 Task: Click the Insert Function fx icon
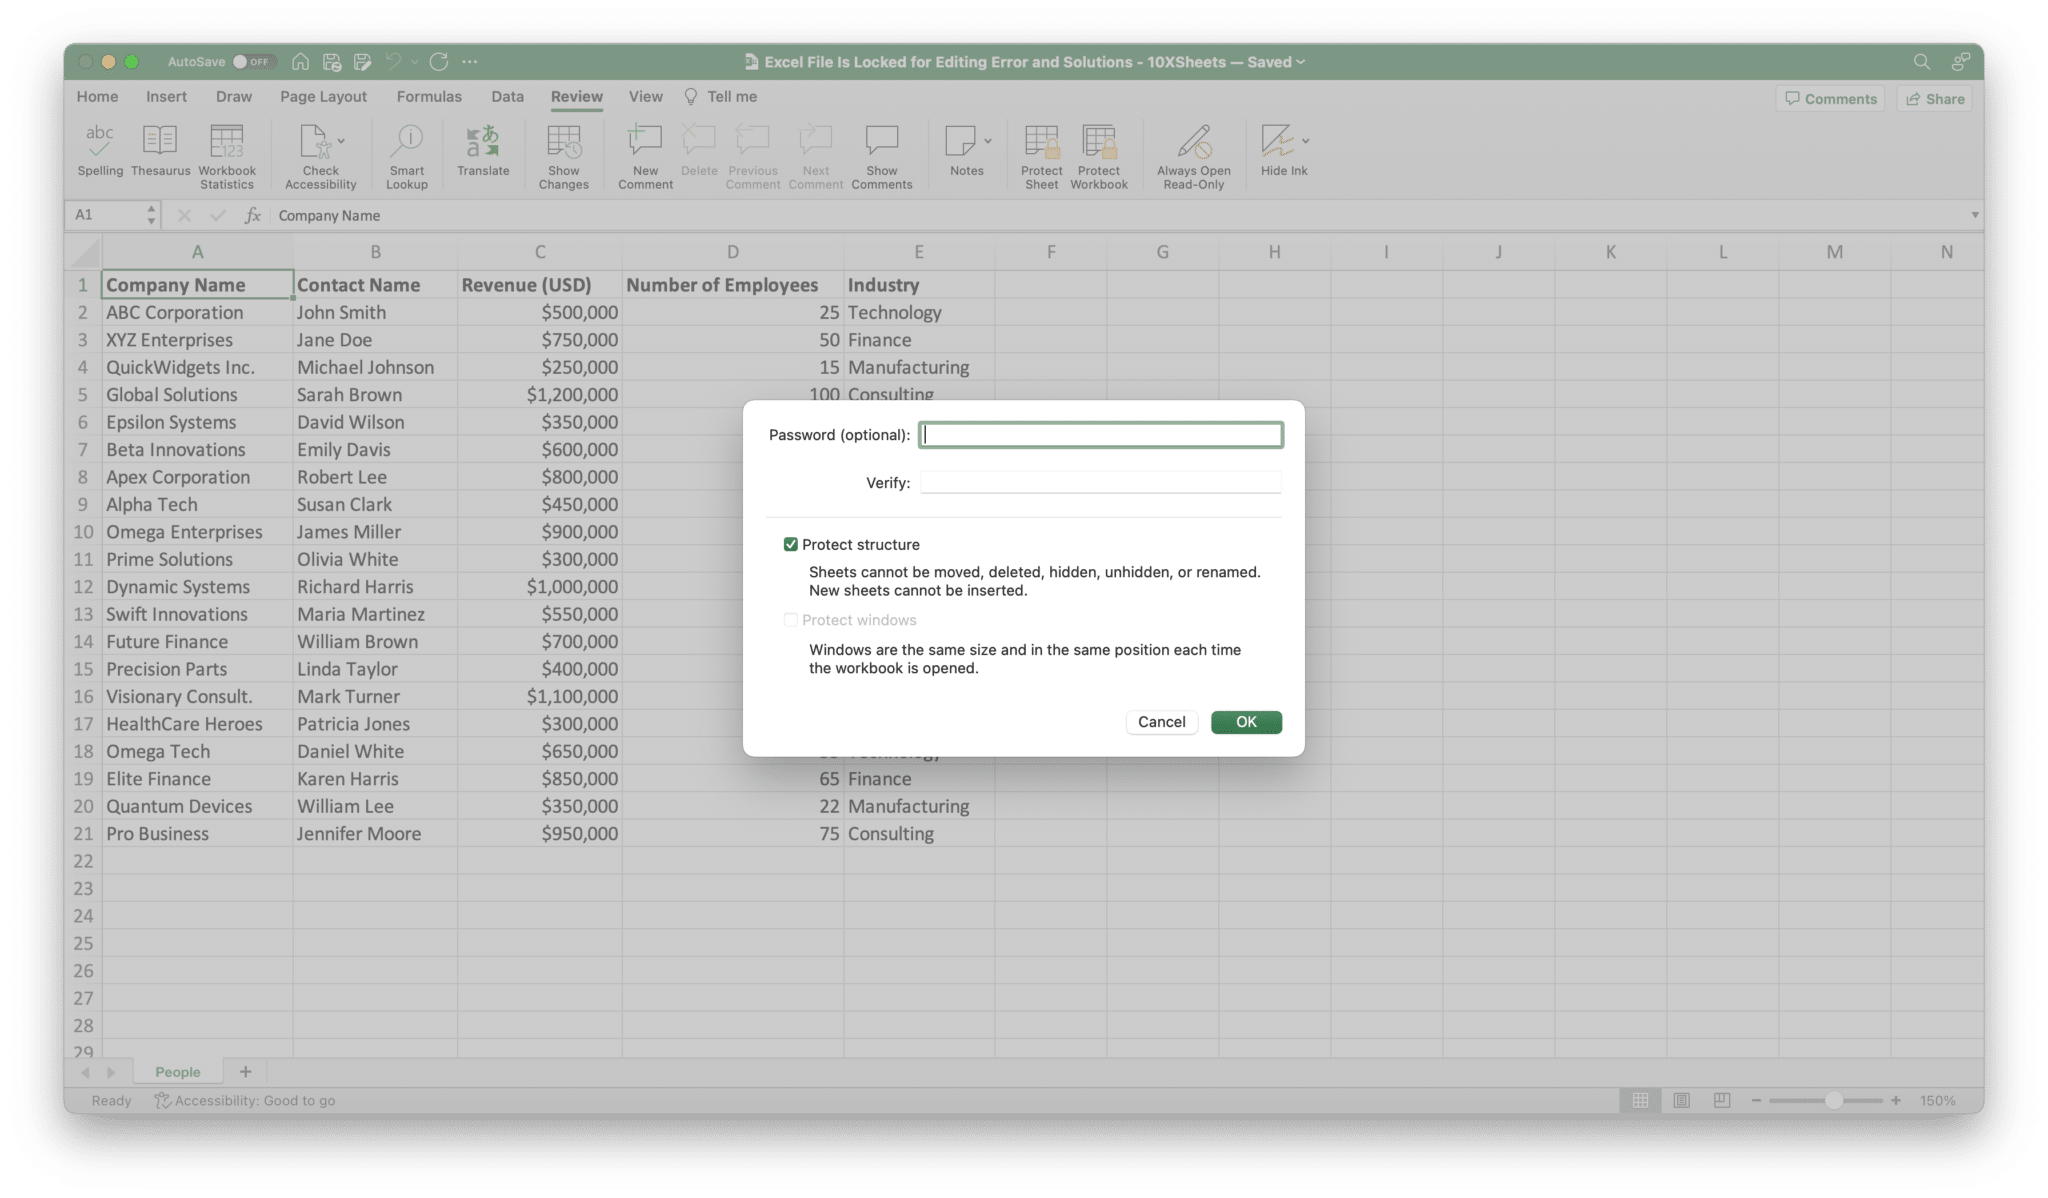click(253, 215)
